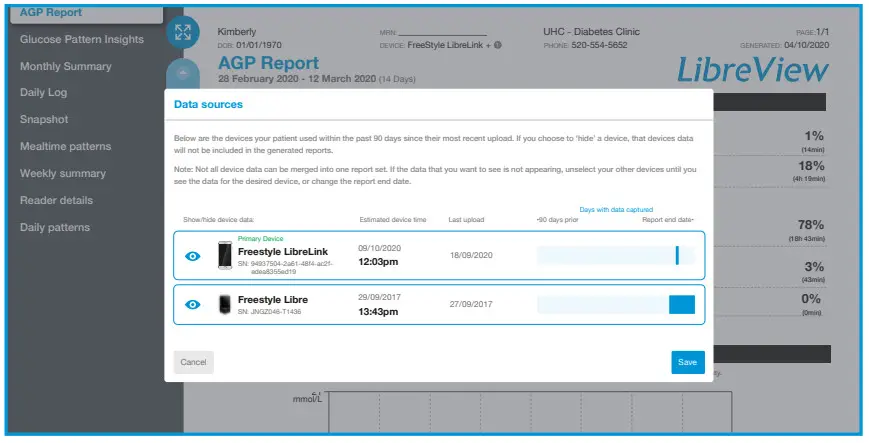Hide Freestyle LibreLink device data with eye icon
Image resolution: width=869 pixels, height=443 pixels.
coord(192,256)
